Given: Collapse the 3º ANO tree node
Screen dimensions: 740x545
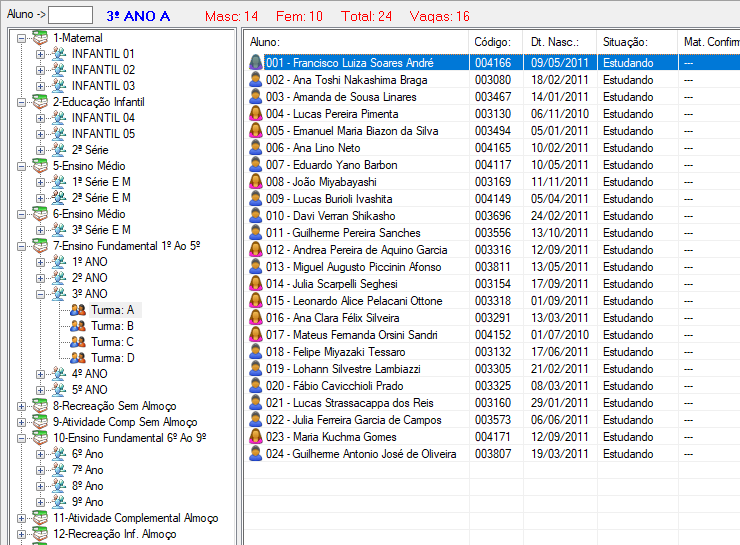Looking at the screenshot, I should click(x=41, y=294).
